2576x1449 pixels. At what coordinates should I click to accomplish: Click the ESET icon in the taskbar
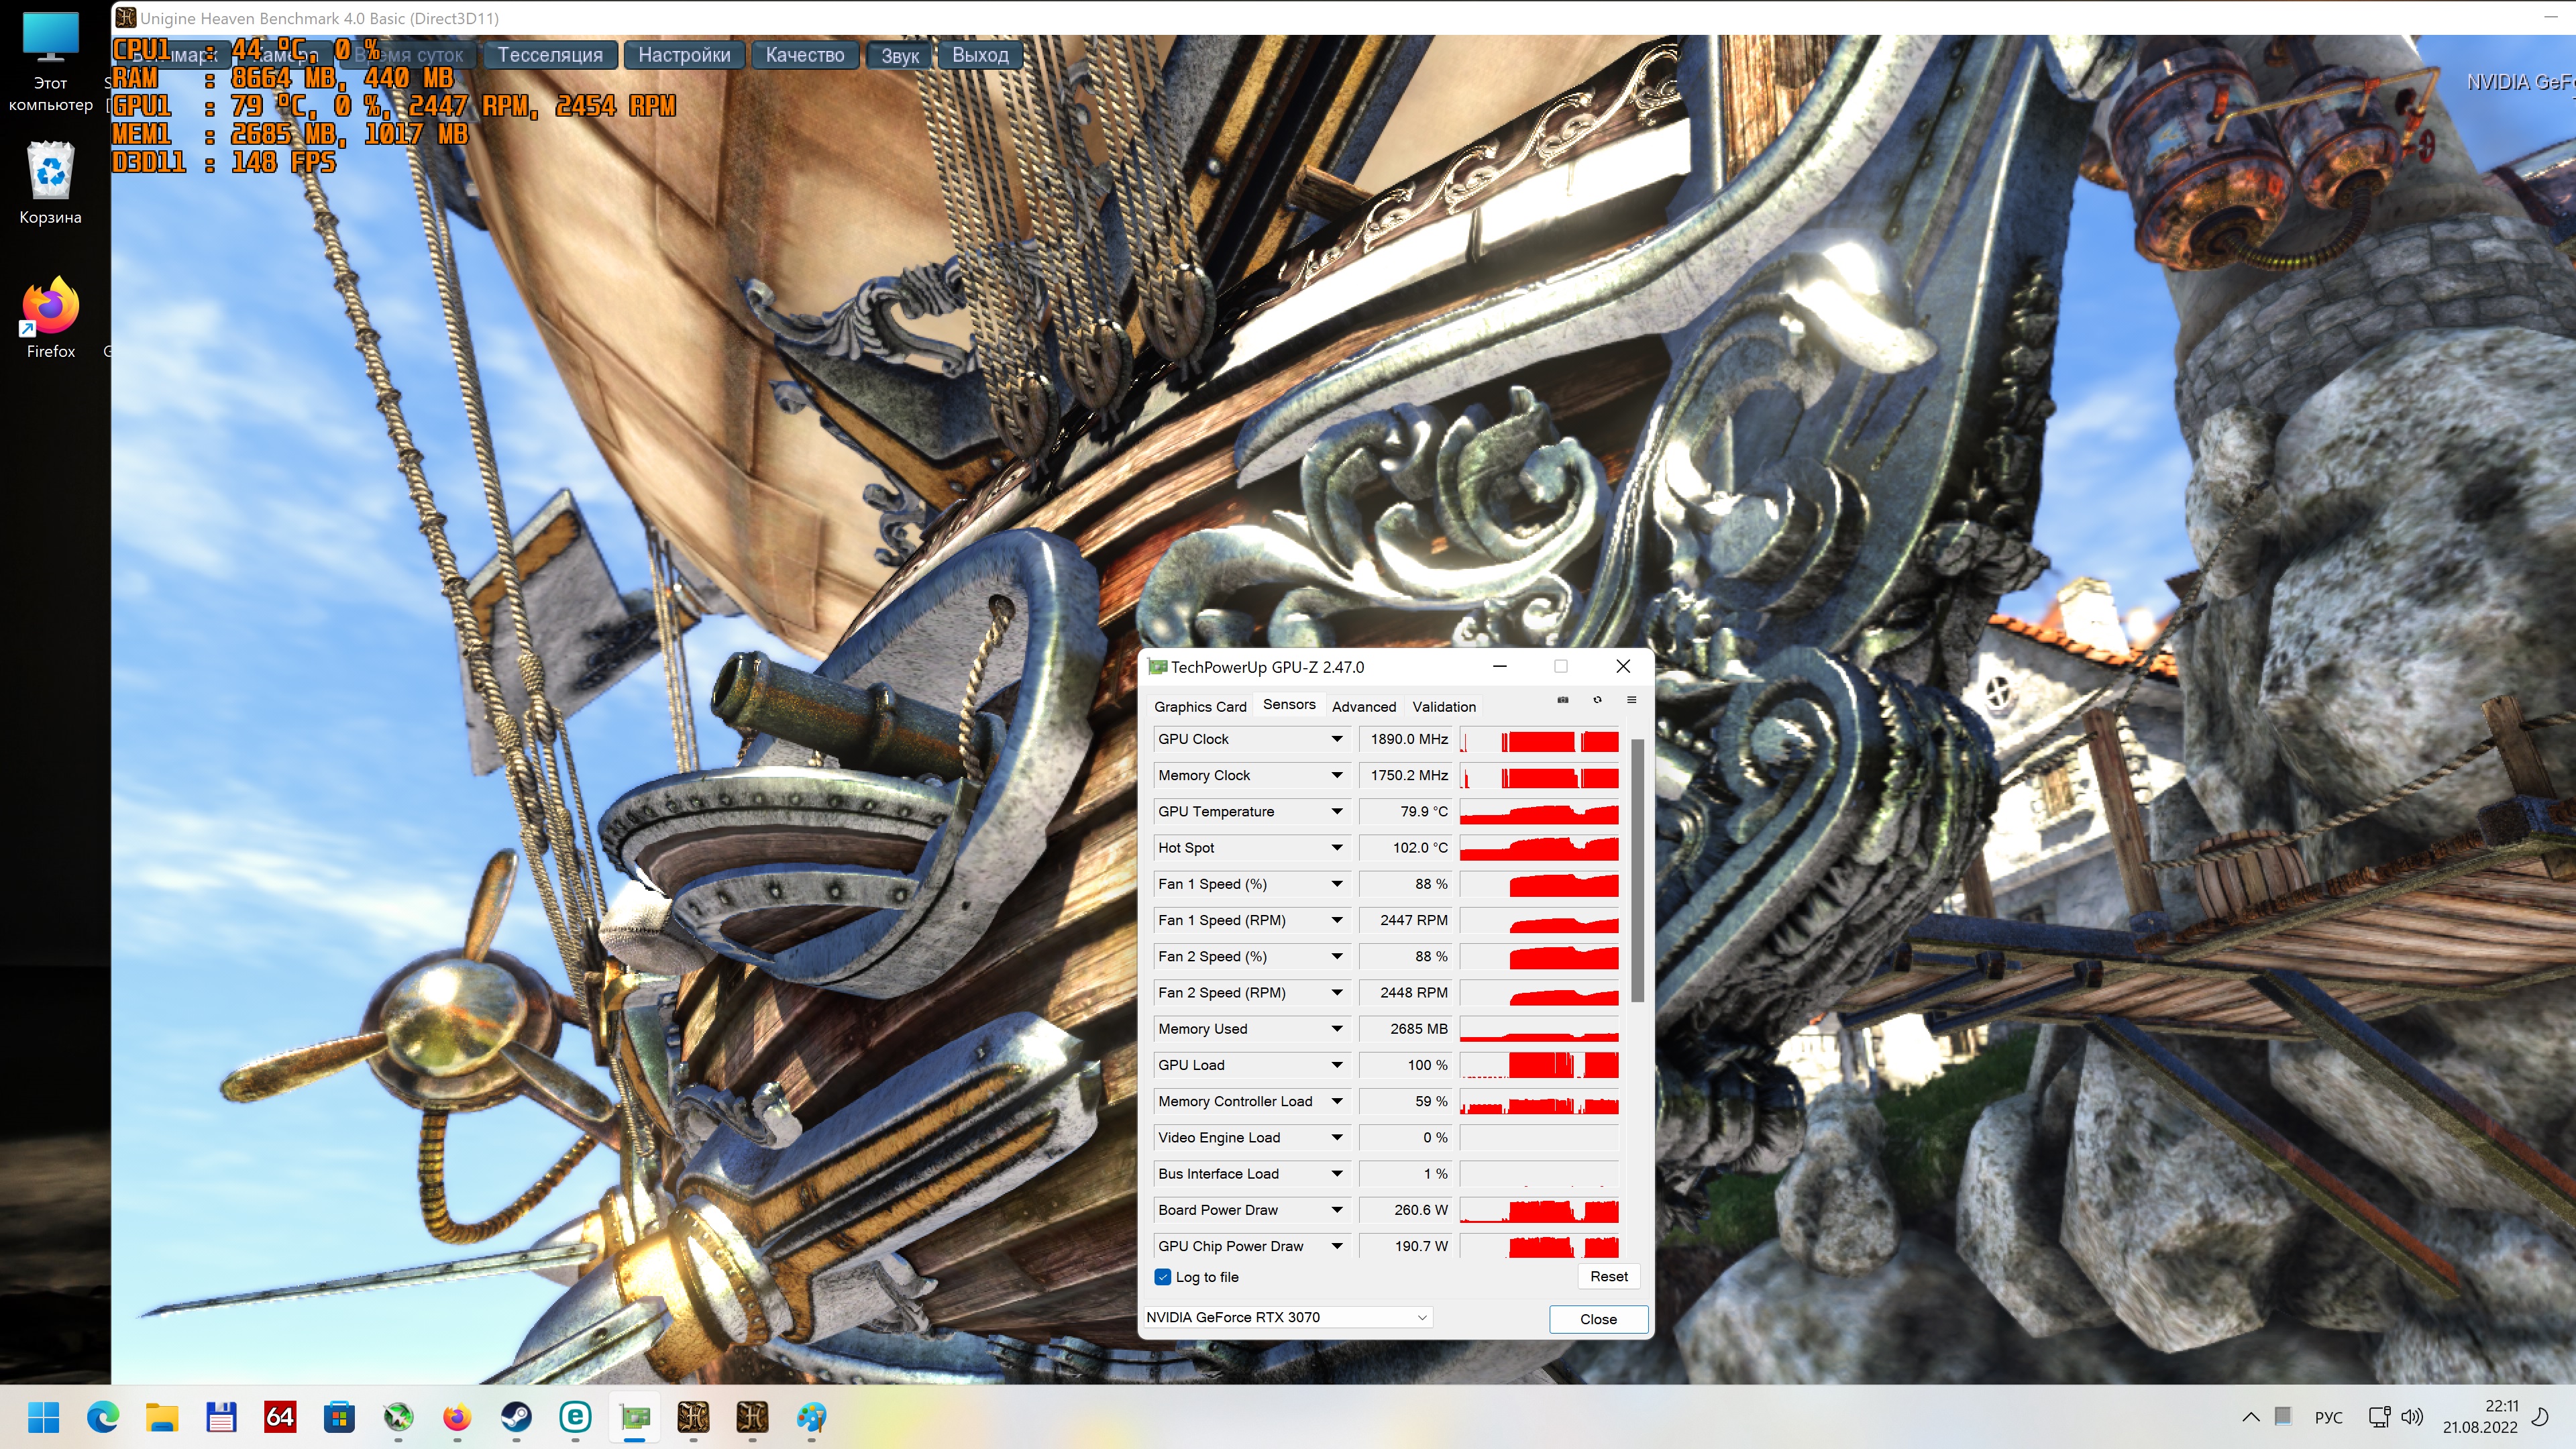point(575,1417)
